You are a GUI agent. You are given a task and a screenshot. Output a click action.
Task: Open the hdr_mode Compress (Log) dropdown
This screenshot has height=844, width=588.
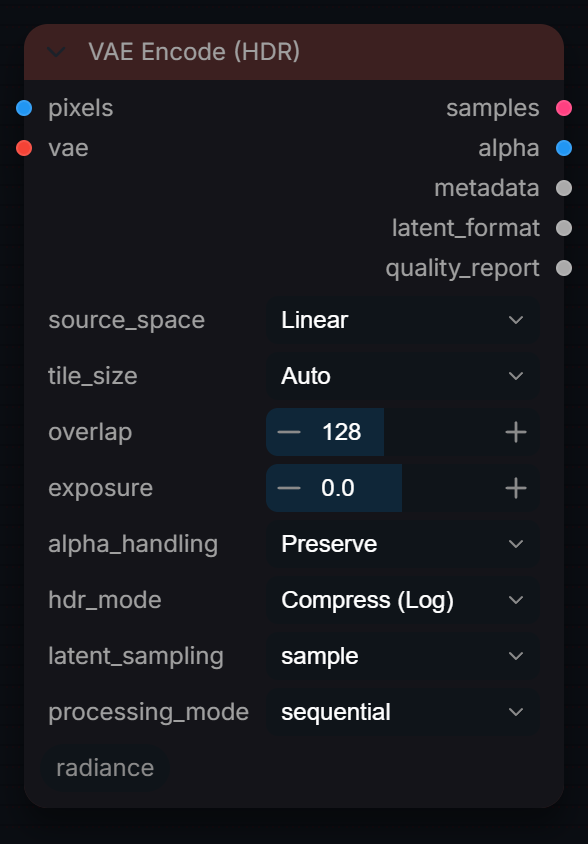pos(403,600)
